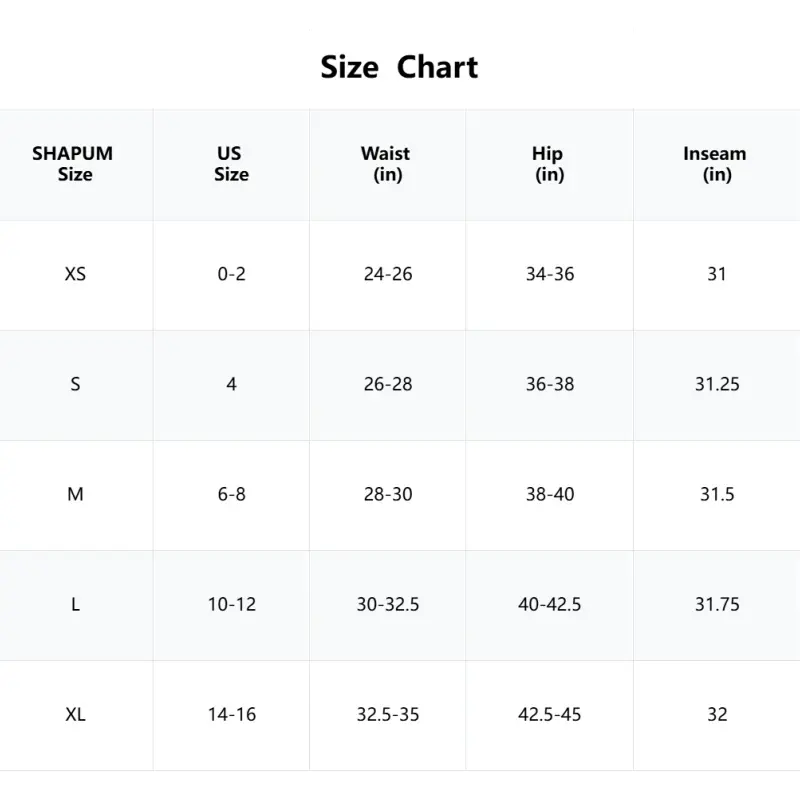Select the SHAPUM Size column header
Viewport: 800px width, 800px height.
coord(74,164)
